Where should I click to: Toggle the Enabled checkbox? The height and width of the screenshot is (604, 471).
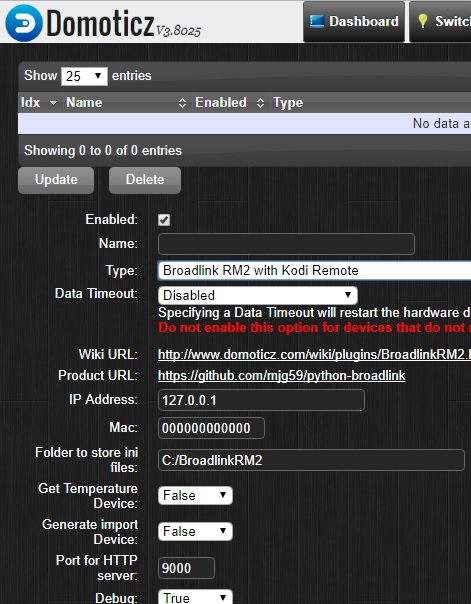click(x=164, y=220)
